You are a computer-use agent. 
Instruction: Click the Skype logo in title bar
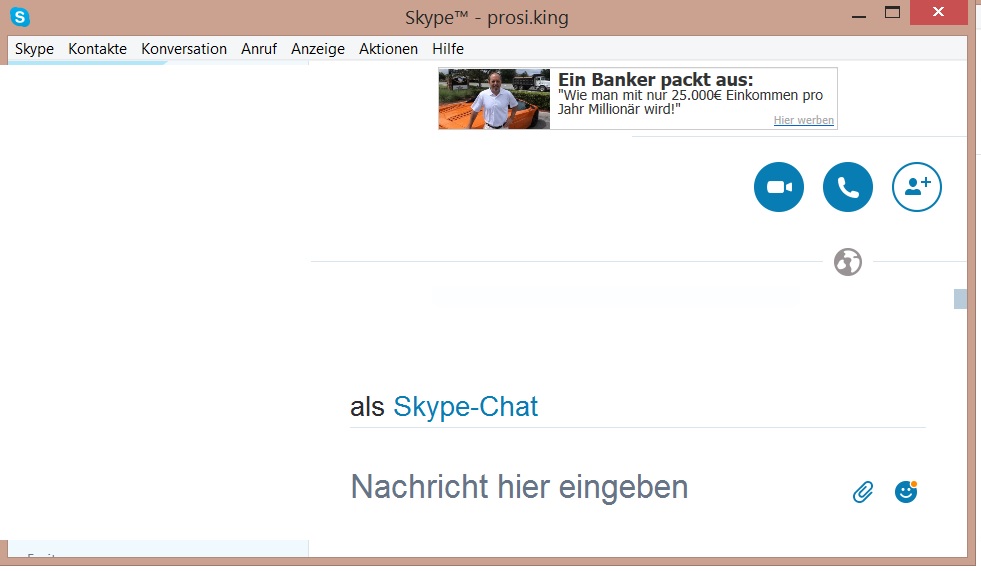pos(20,17)
